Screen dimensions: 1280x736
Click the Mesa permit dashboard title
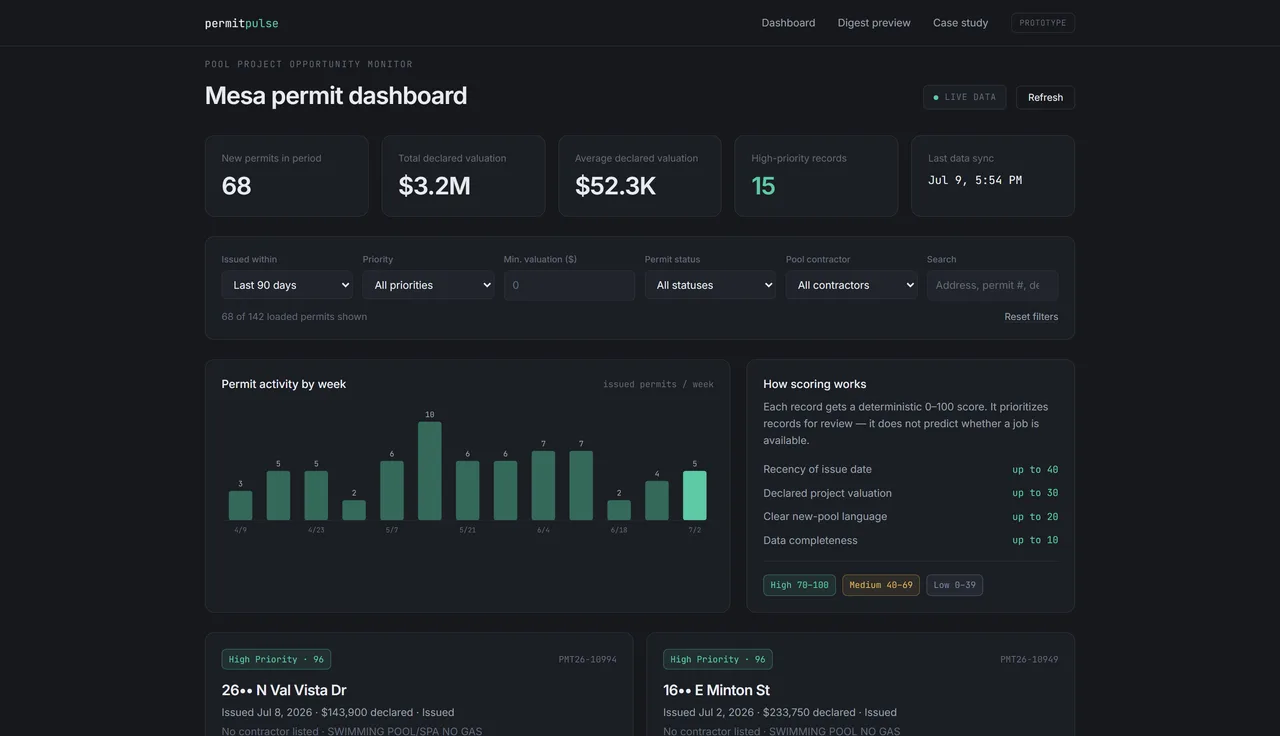[336, 96]
